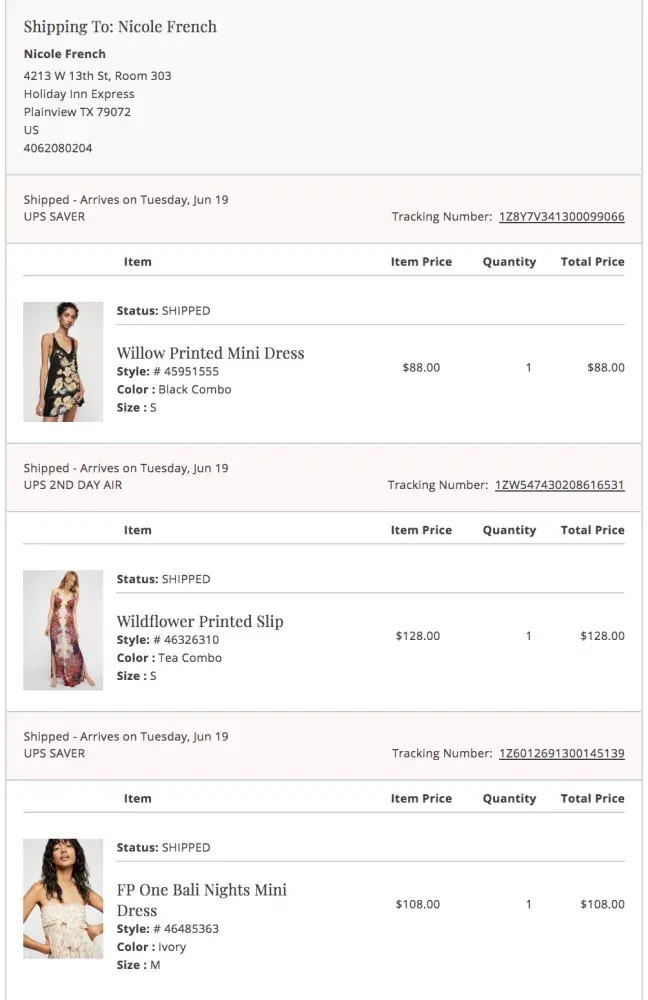Click style number 46326310
The height and width of the screenshot is (1000, 648).
coord(191,640)
